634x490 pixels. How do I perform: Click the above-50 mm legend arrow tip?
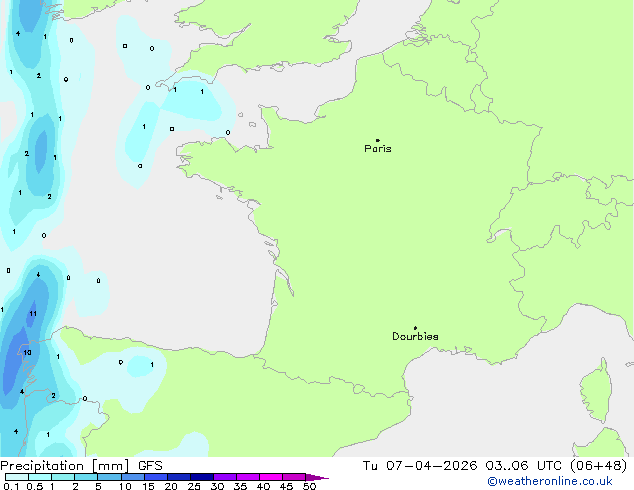tap(317, 477)
